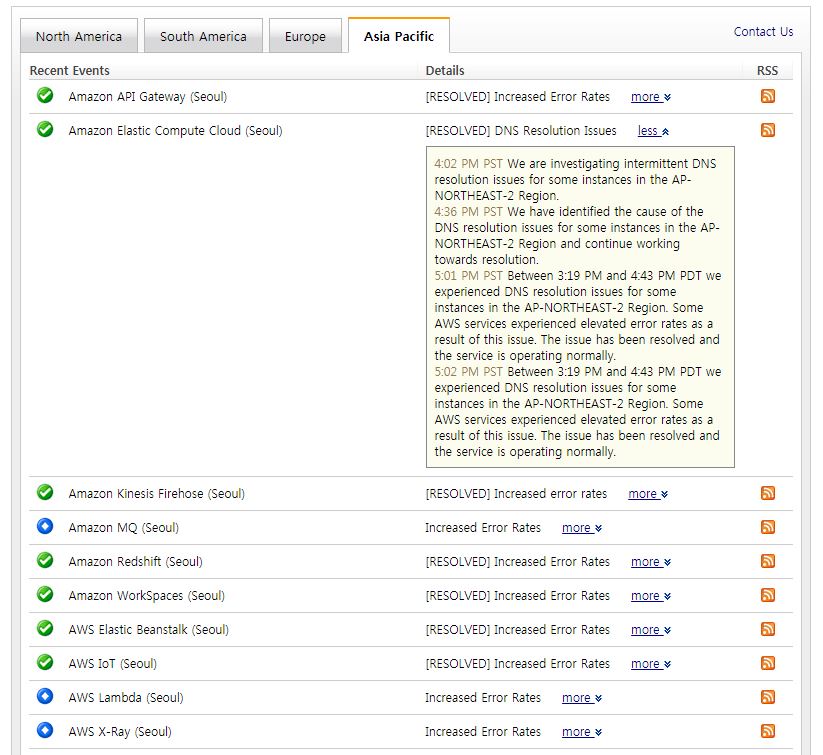This screenshot has width=823, height=755.
Task: Open the Amazon MQ RSS feed icon
Action: pyautogui.click(x=768, y=528)
